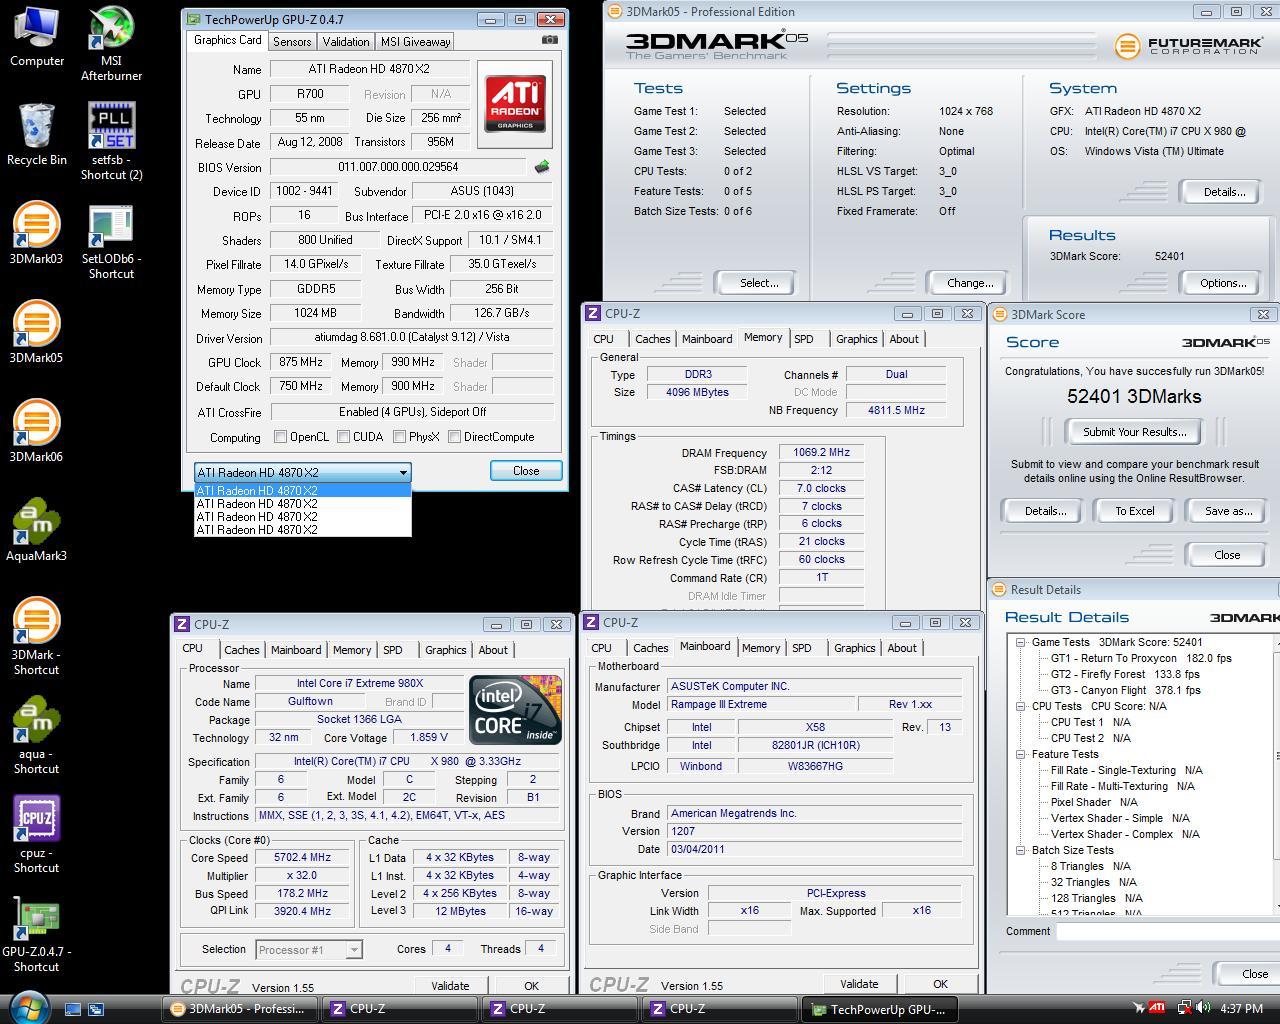Click Select... button under Tests
Viewport: 1280px width, 1024px height.
click(759, 283)
